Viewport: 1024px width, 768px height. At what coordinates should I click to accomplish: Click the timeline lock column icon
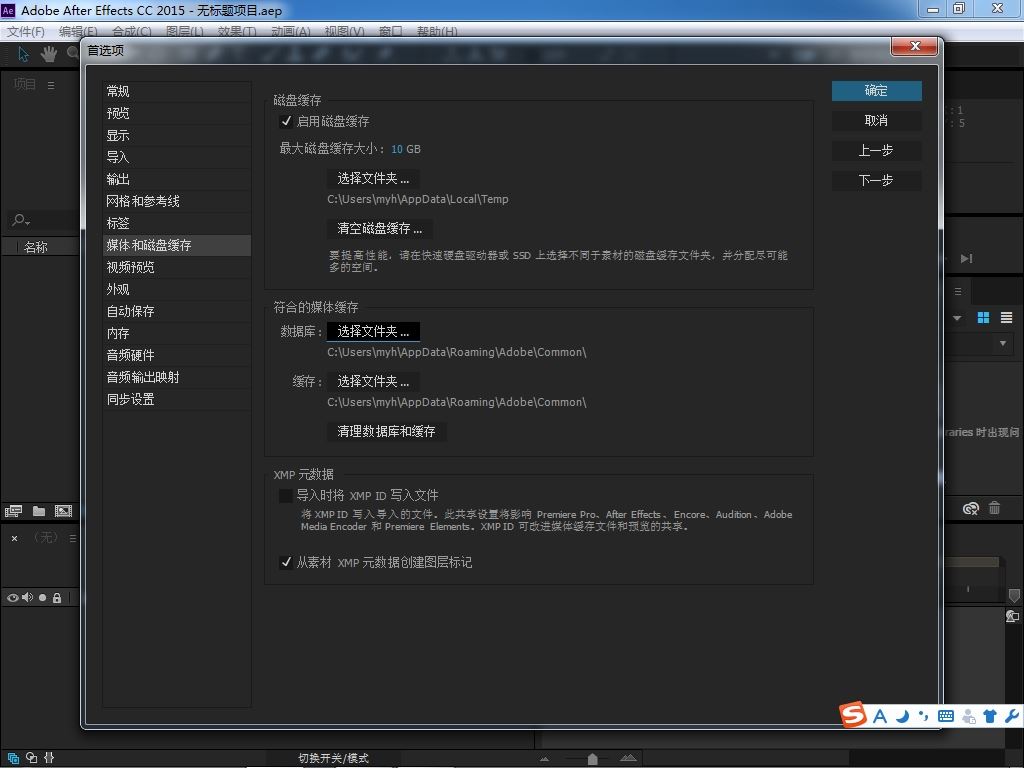[x=57, y=598]
